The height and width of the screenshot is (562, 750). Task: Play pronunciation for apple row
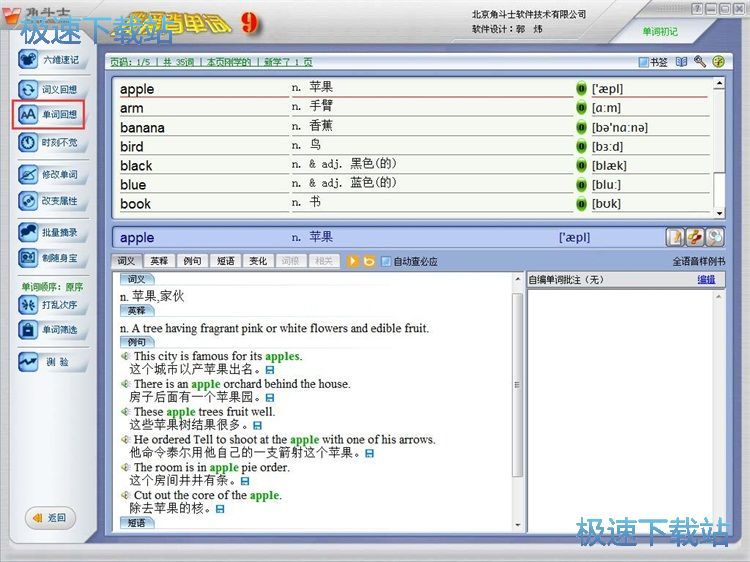(x=581, y=89)
